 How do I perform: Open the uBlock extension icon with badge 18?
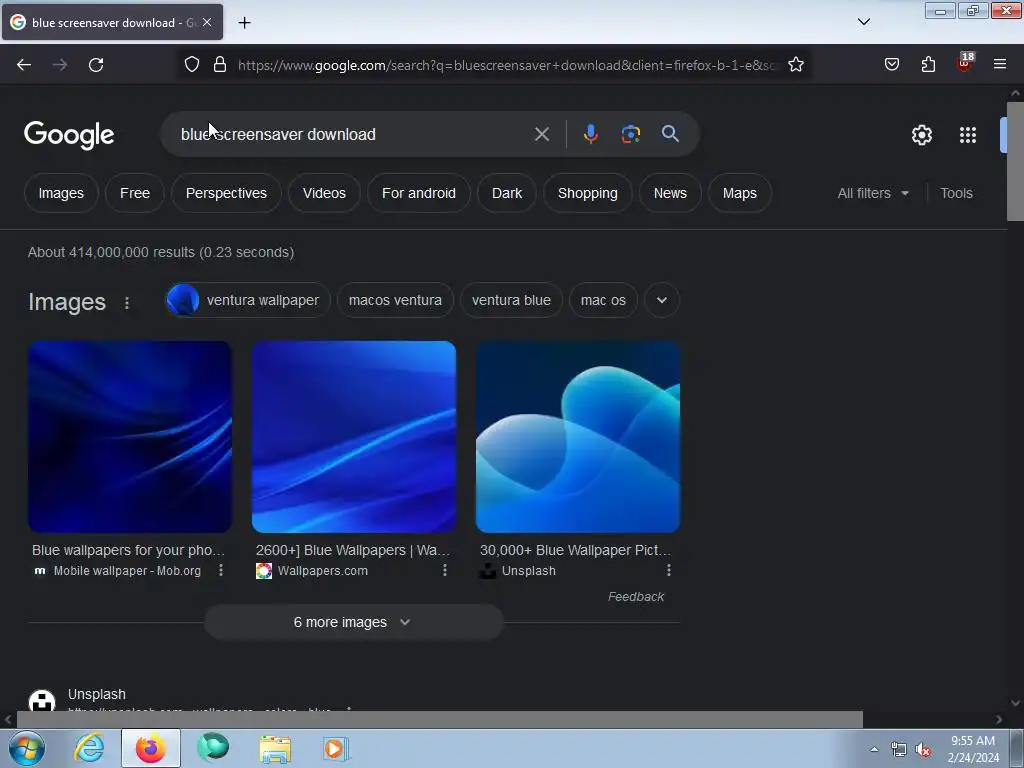coord(965,63)
